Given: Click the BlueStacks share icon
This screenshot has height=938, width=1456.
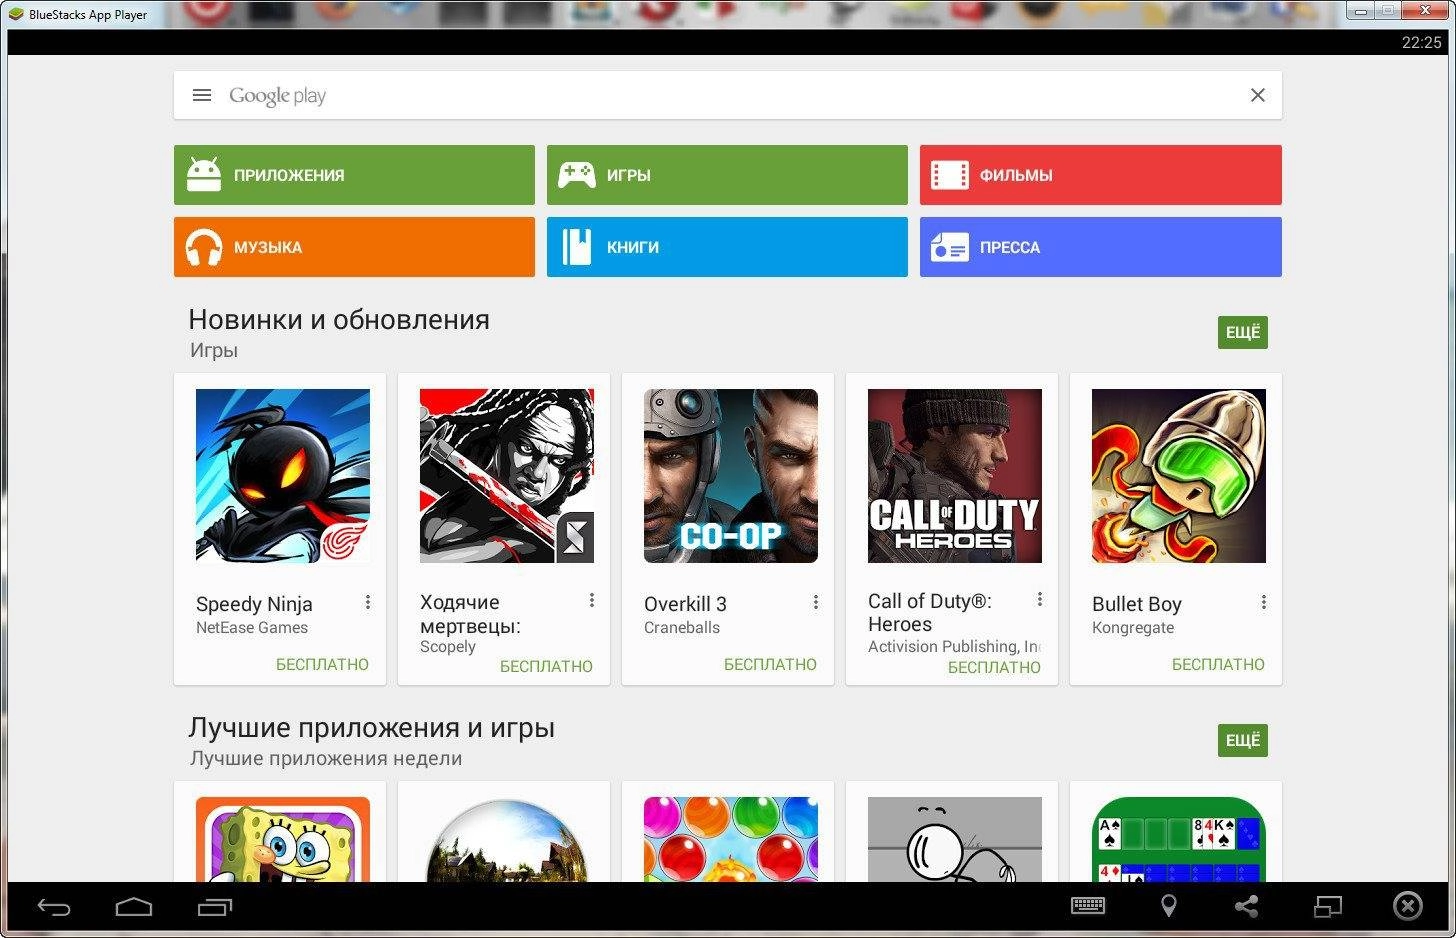Looking at the screenshot, I should pos(1246,906).
